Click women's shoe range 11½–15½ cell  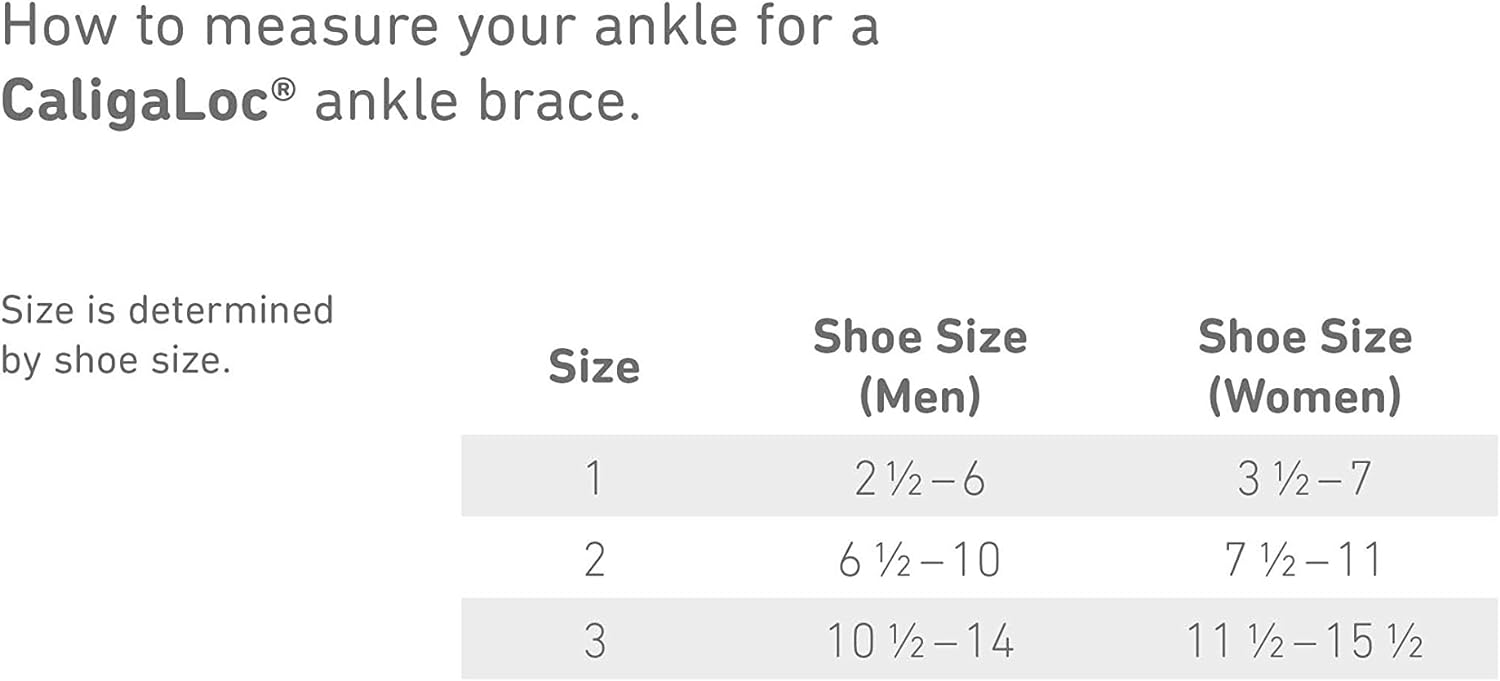pos(1304,640)
